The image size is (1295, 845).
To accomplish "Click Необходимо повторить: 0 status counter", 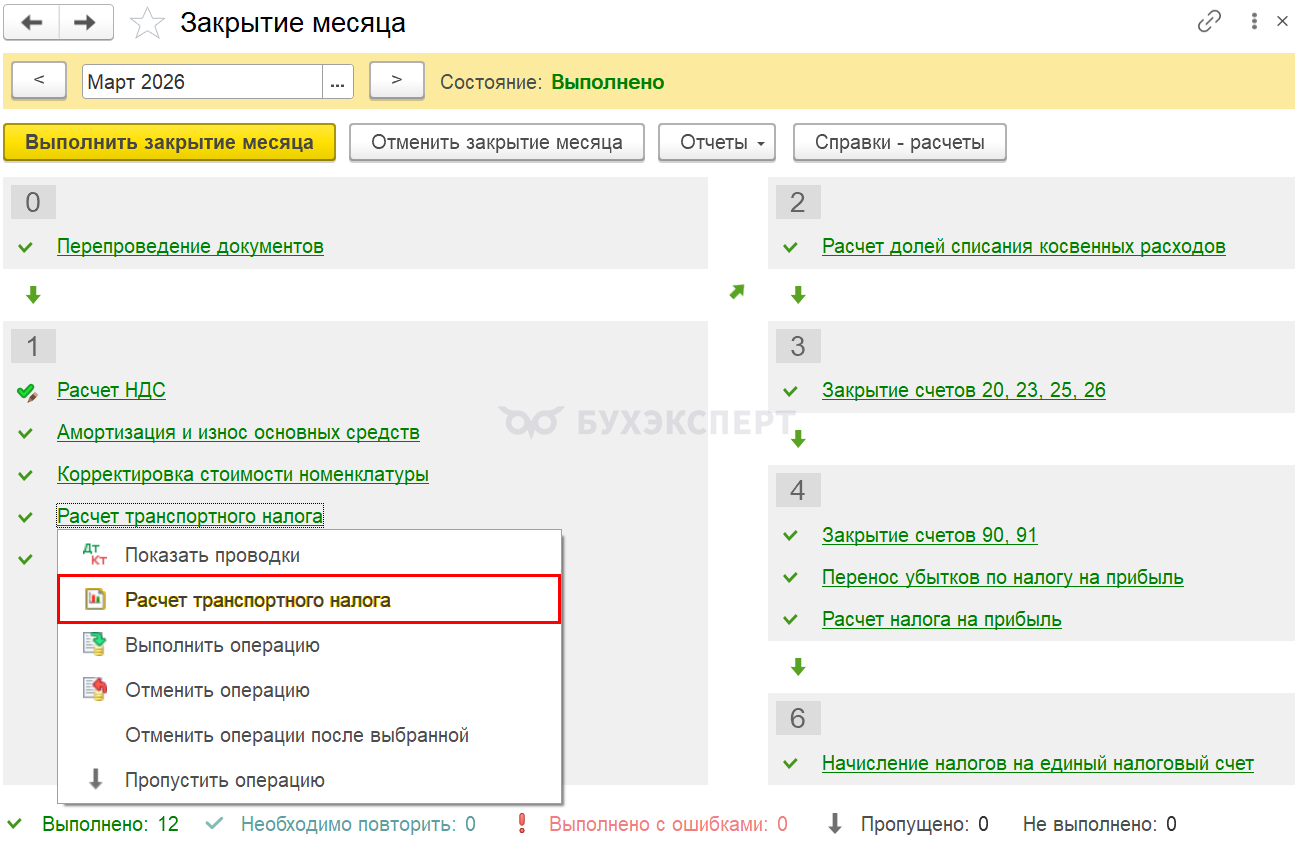I will click(358, 825).
